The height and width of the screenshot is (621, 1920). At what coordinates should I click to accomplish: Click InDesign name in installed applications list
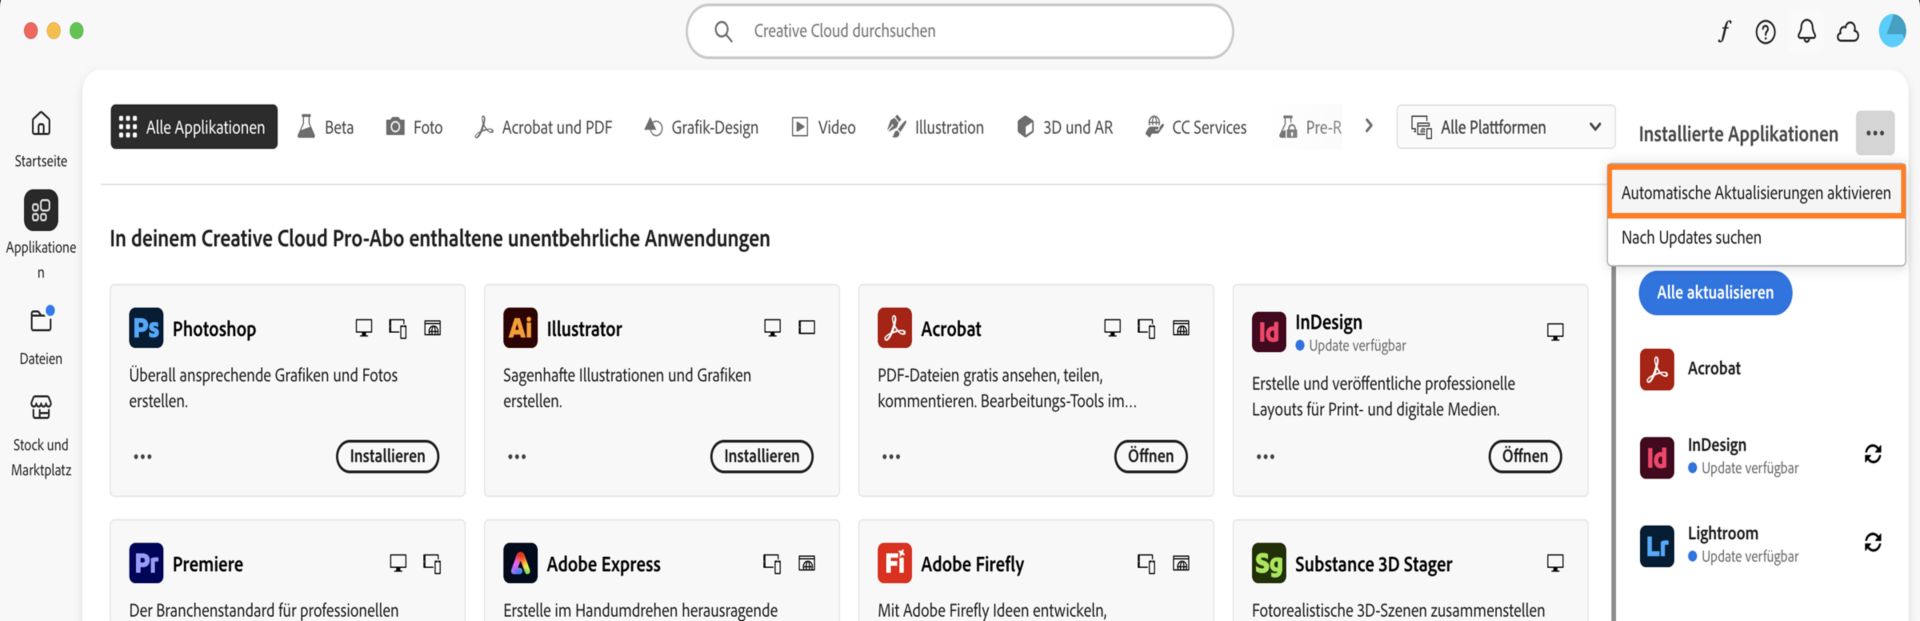pyautogui.click(x=1717, y=445)
